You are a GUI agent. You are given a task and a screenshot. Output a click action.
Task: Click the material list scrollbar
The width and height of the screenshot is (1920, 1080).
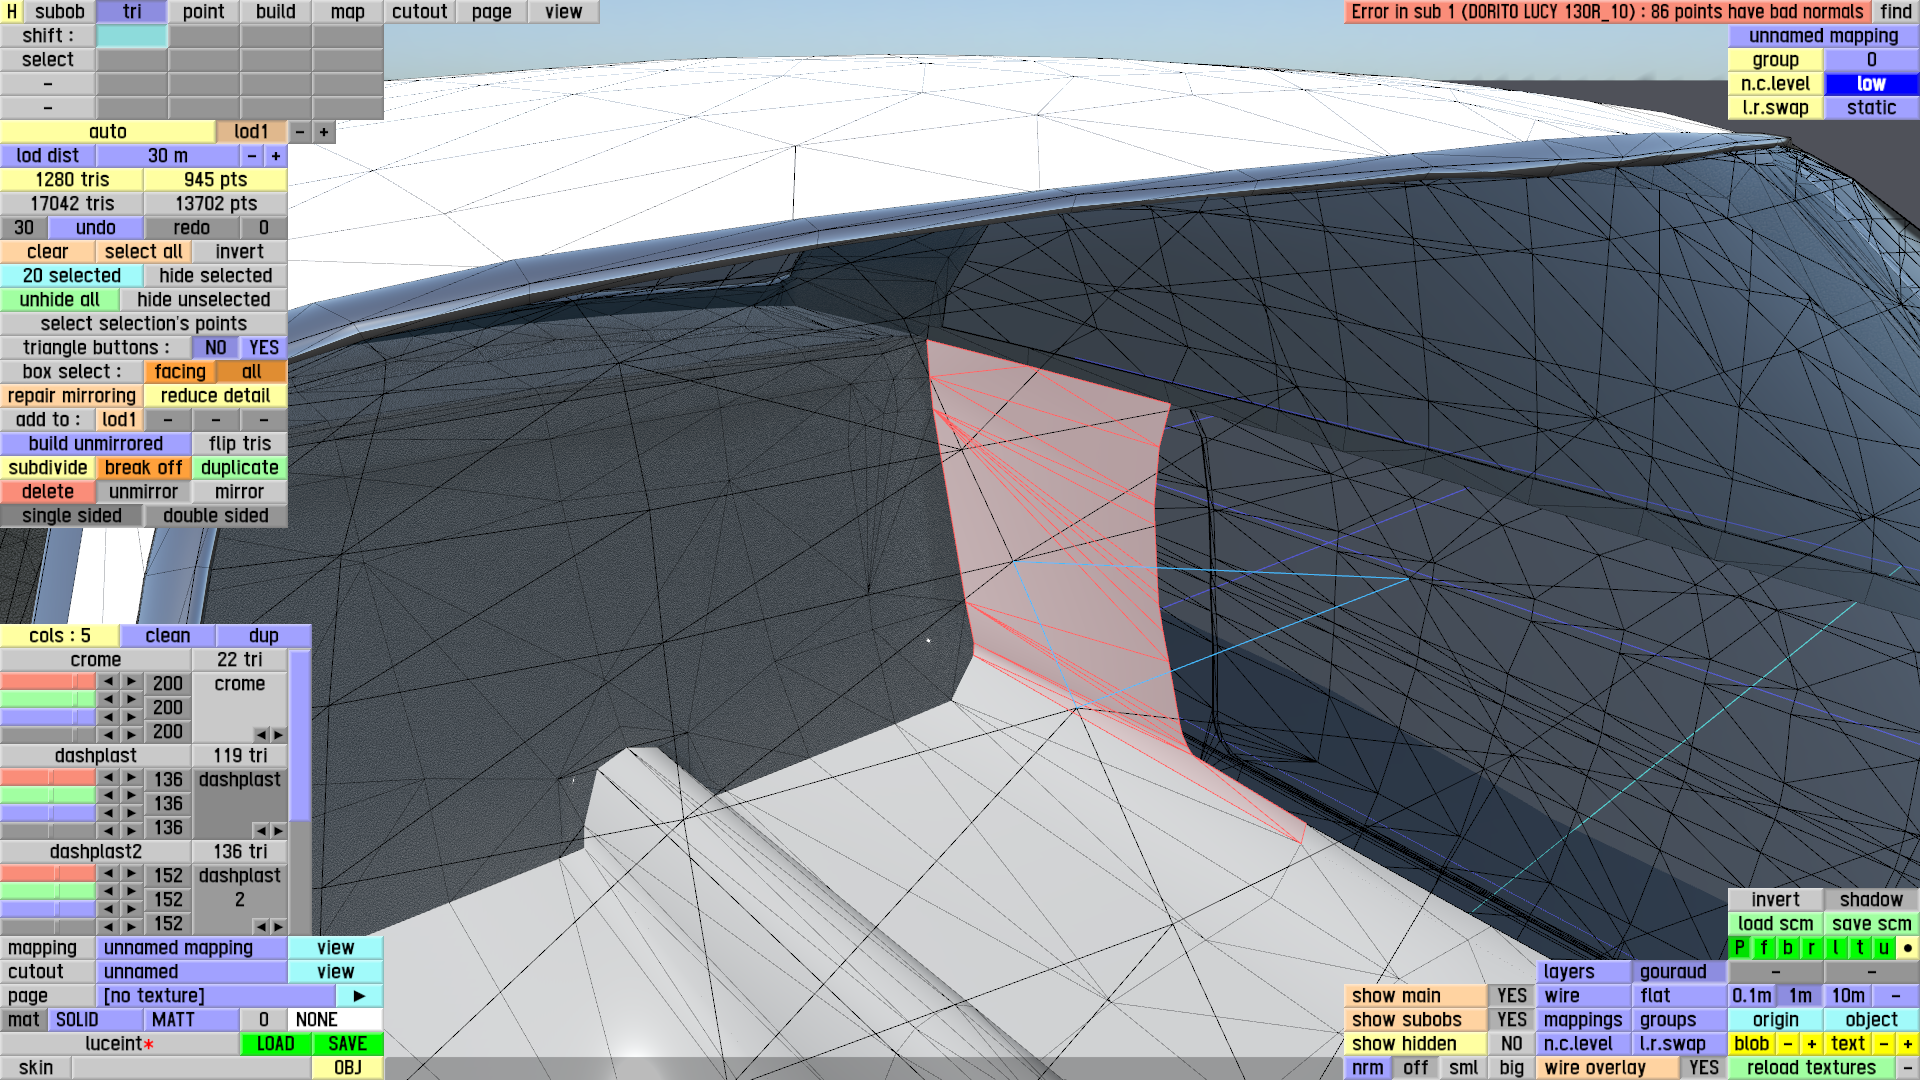click(300, 735)
